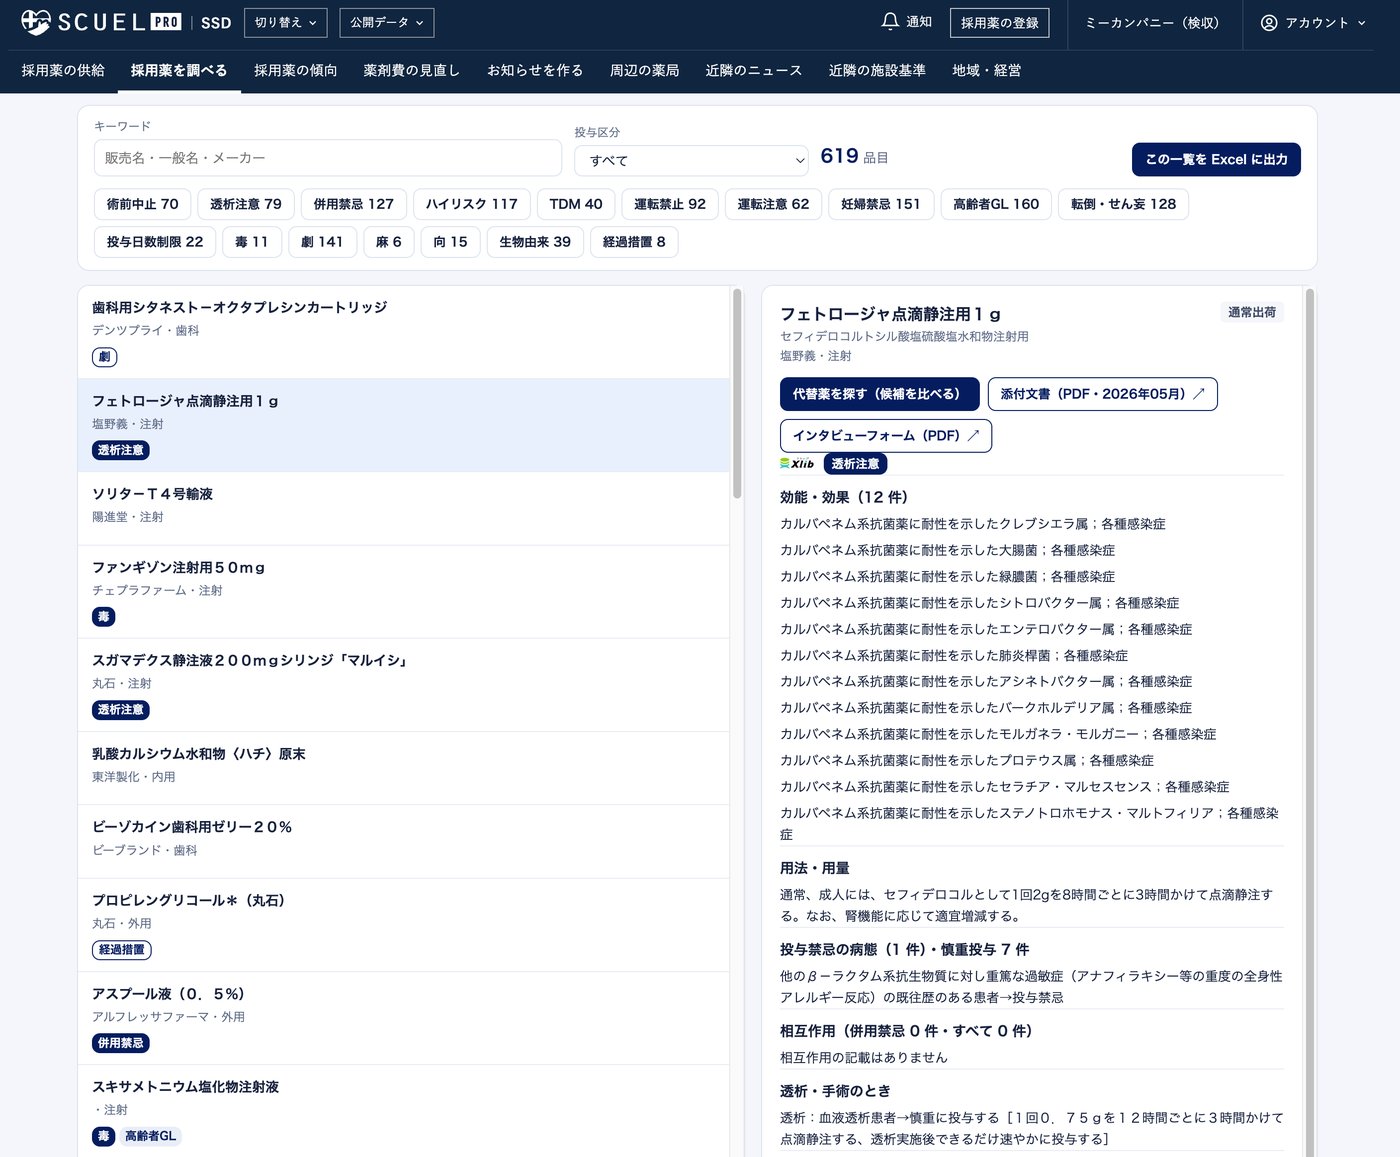
Task: Switch to 採用薬の傾向 tab
Action: (296, 70)
